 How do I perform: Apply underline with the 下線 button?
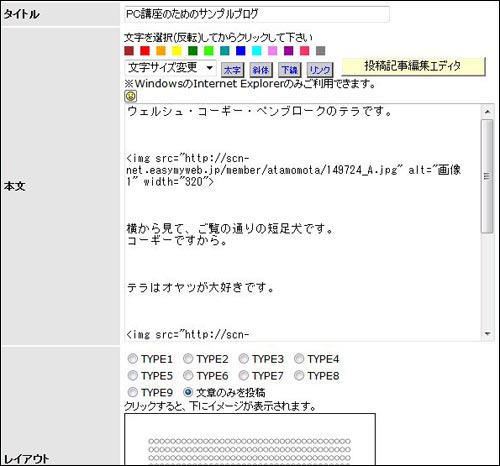(289, 70)
